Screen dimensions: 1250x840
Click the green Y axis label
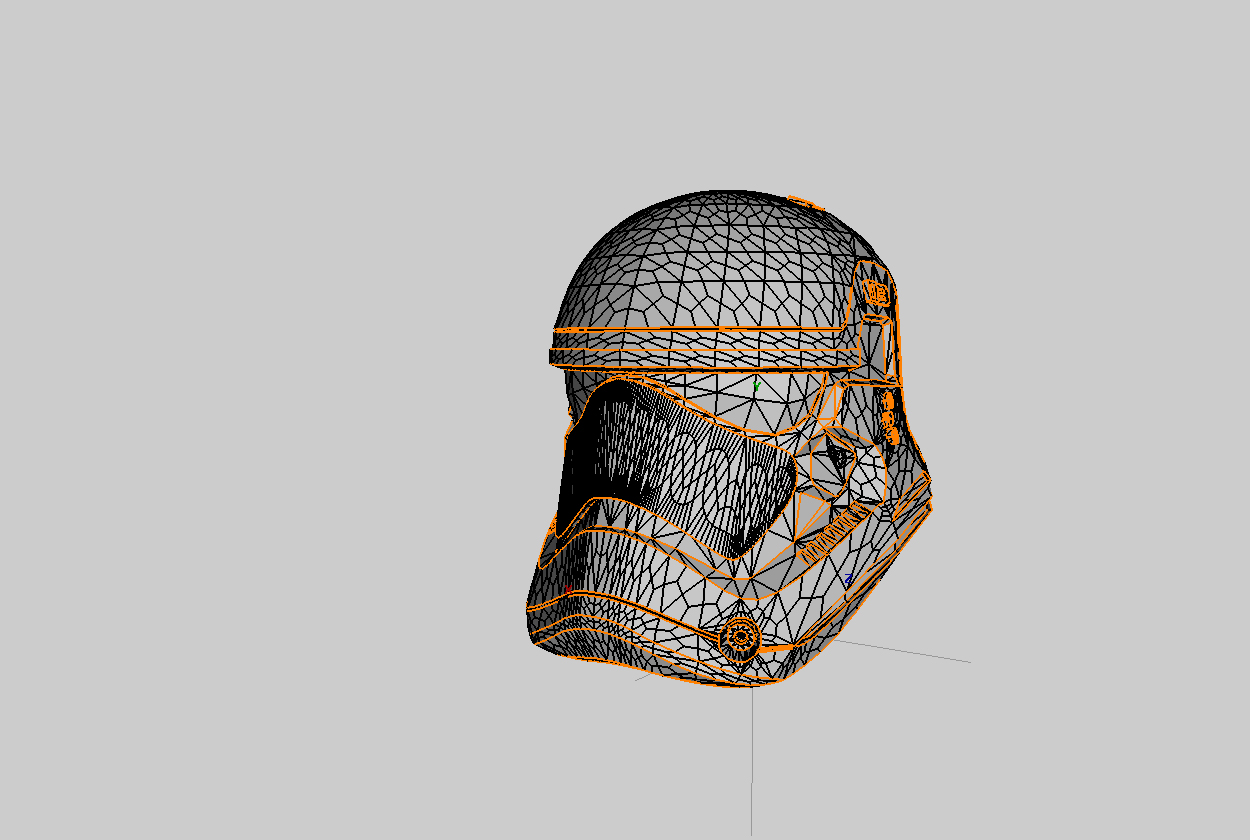pyautogui.click(x=757, y=385)
